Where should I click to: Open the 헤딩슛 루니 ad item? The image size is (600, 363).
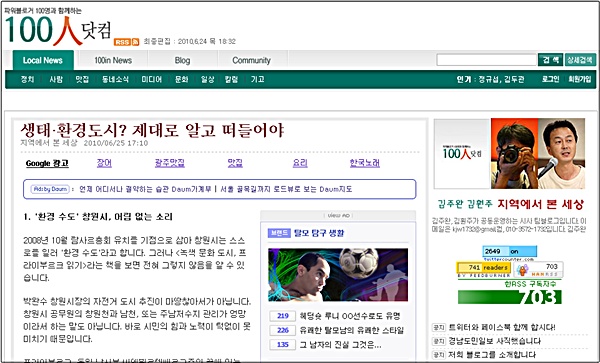pyautogui.click(x=350, y=316)
